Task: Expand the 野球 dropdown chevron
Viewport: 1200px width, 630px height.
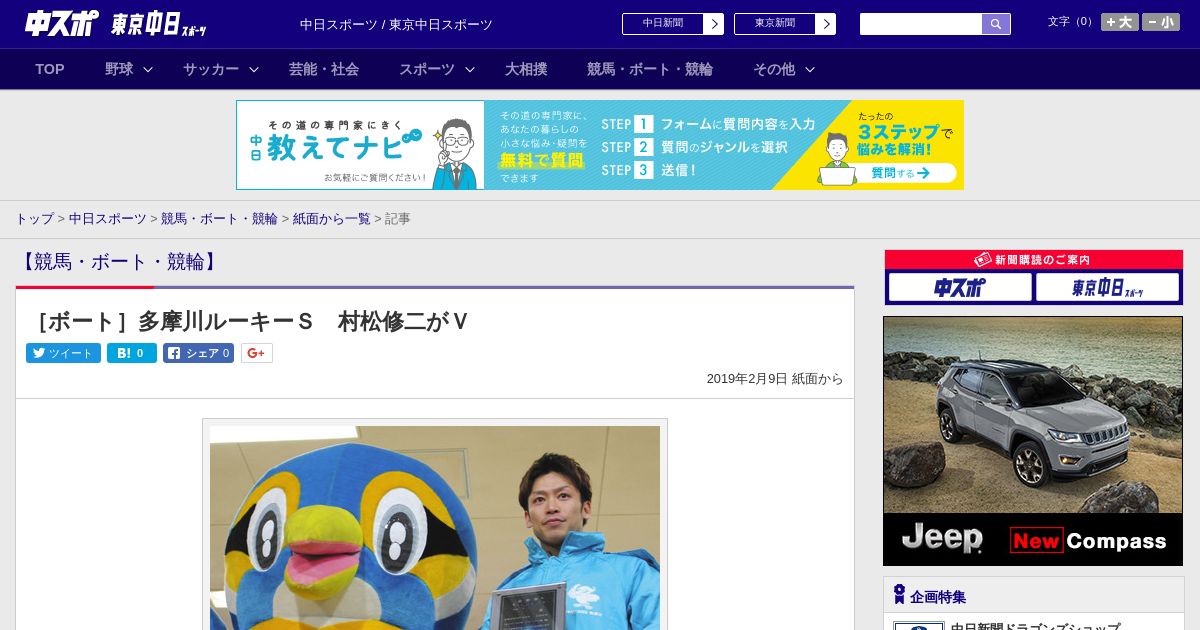Action: (148, 69)
